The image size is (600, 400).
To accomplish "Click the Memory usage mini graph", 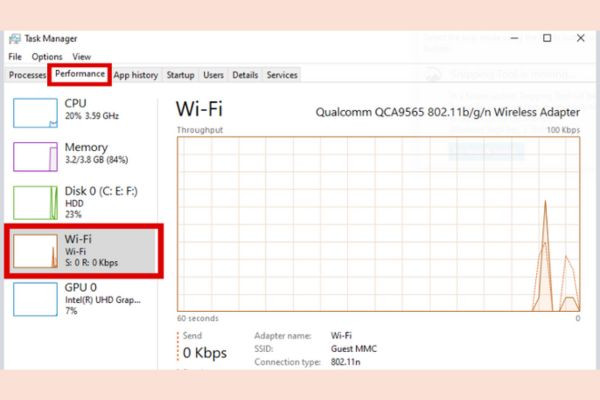I will pyautogui.click(x=35, y=157).
